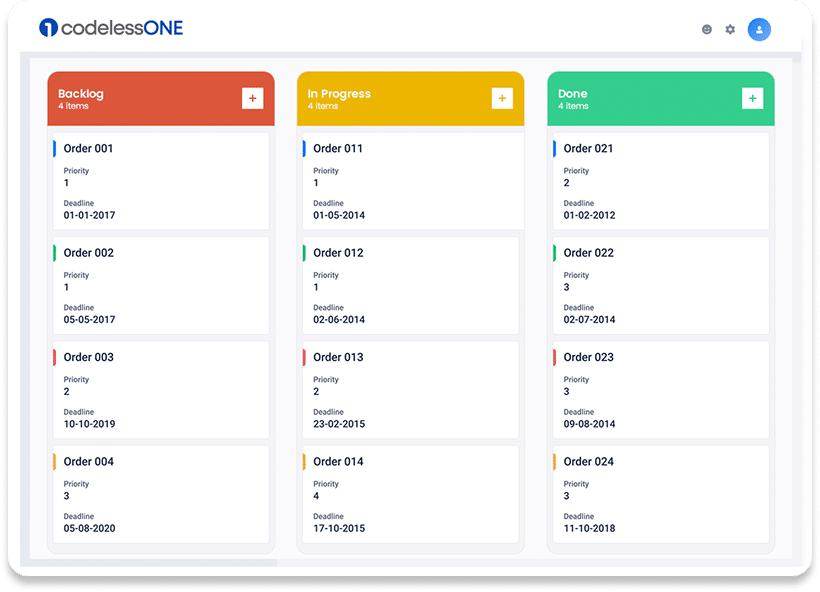Click the Order 004 card
Screen dimensions: 820x592
[x=160, y=493]
